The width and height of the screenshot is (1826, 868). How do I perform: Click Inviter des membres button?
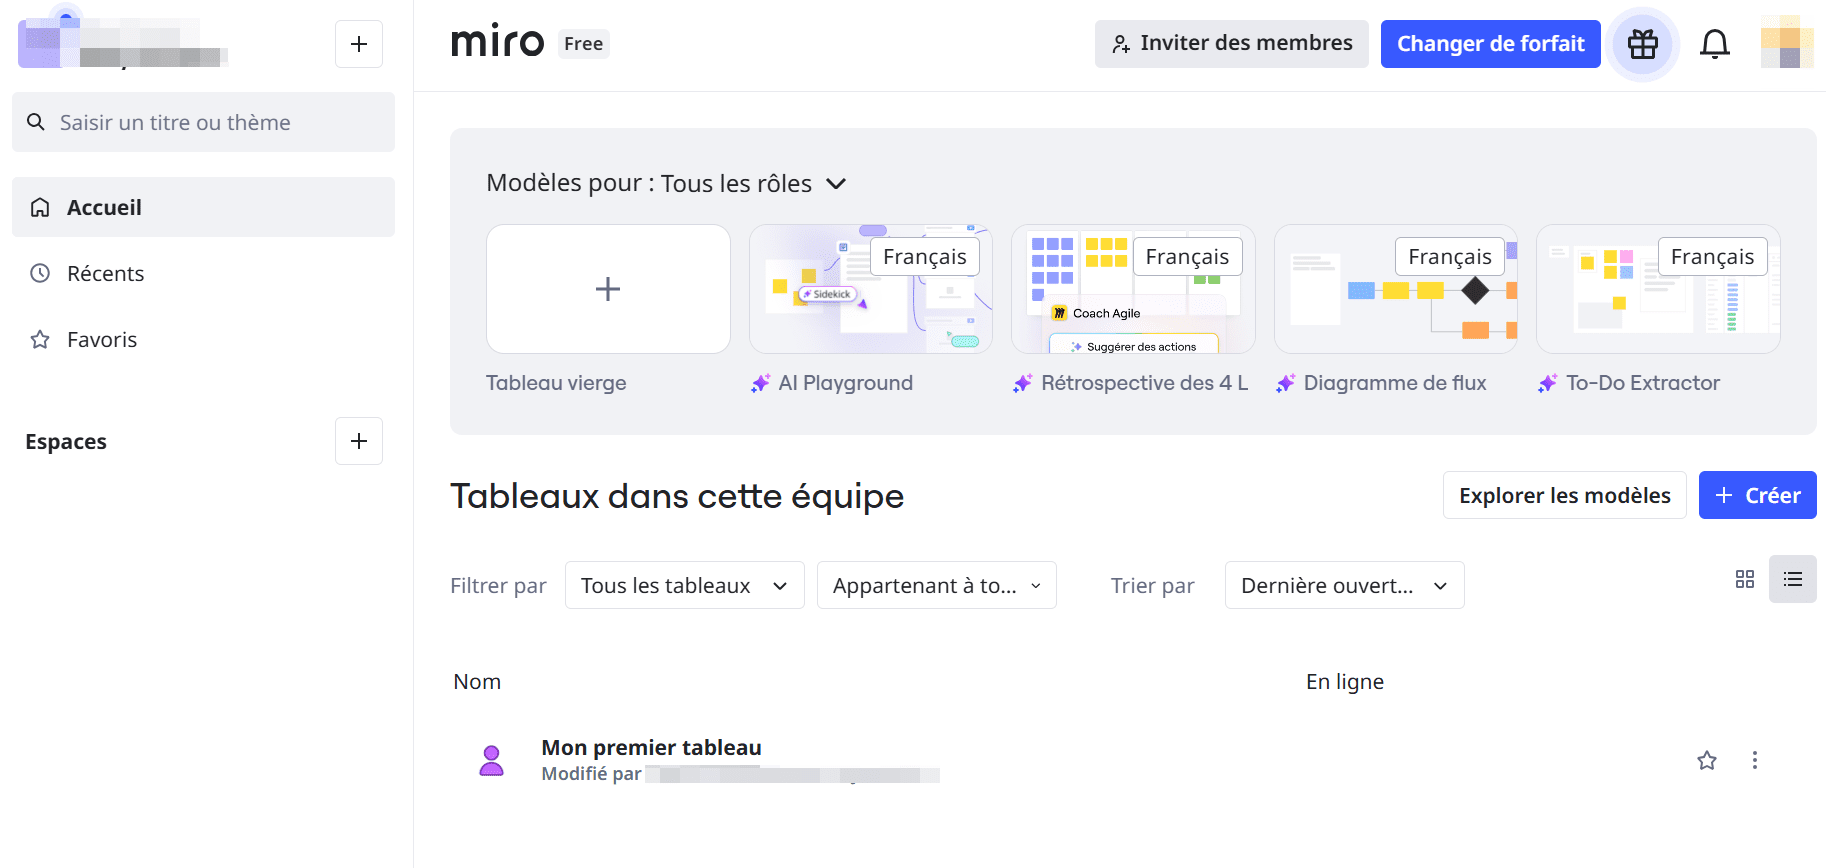pos(1232,44)
